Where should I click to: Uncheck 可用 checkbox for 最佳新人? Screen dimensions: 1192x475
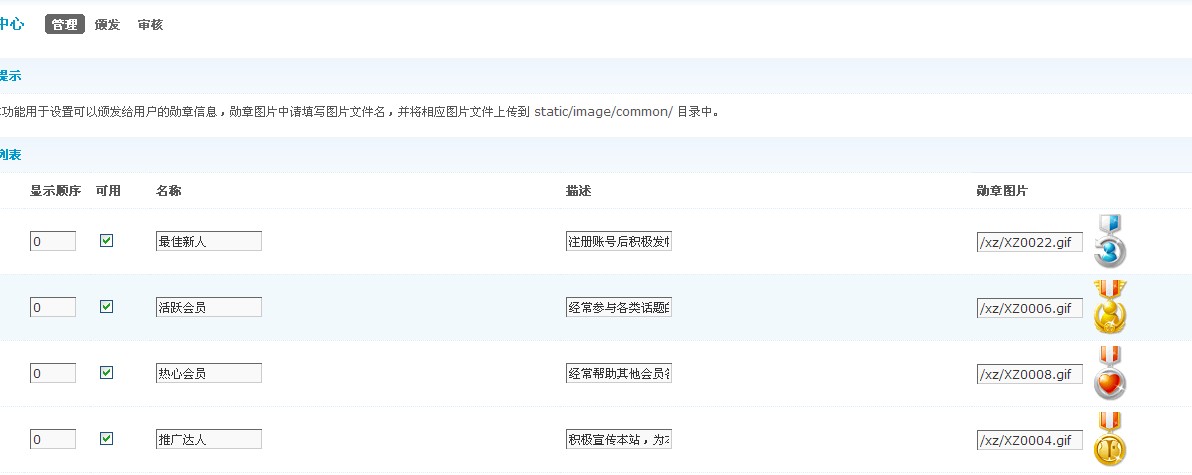point(106,241)
